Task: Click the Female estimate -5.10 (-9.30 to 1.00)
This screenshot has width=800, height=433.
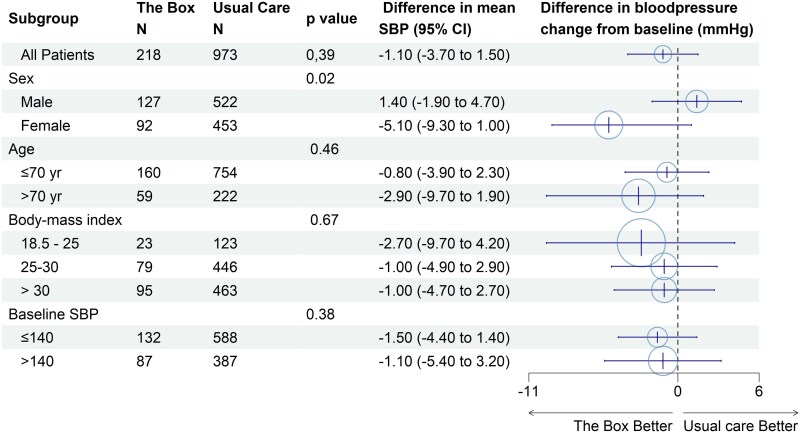Action: pos(444,125)
